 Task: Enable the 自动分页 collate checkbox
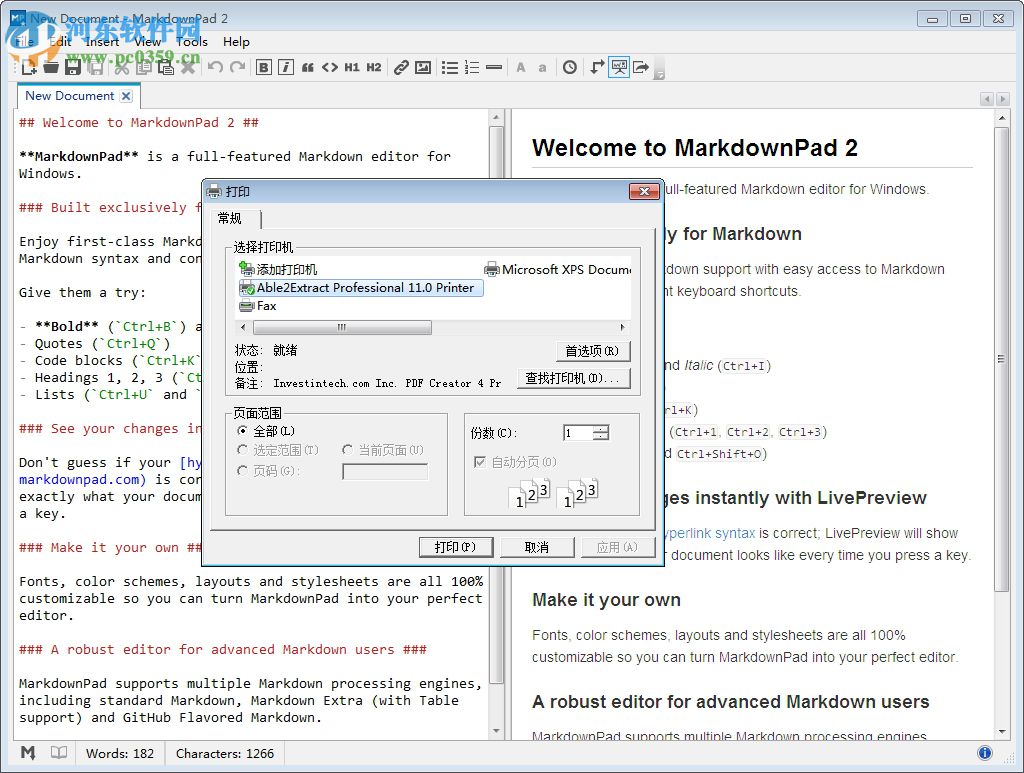(481, 461)
